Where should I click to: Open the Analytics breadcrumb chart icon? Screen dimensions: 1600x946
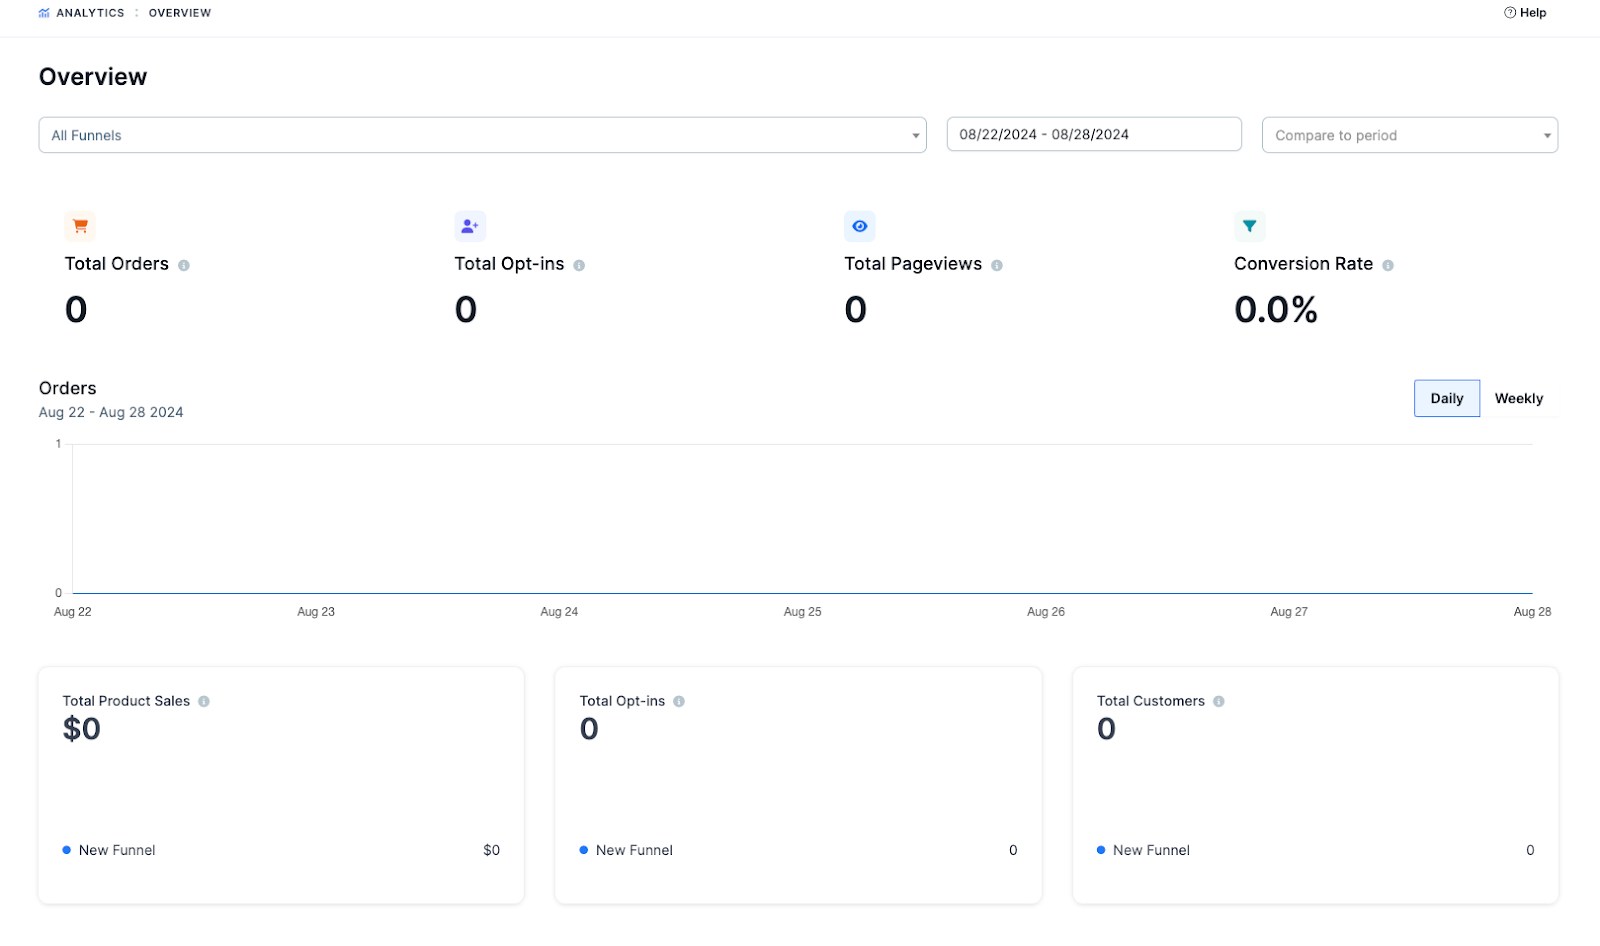pos(42,12)
